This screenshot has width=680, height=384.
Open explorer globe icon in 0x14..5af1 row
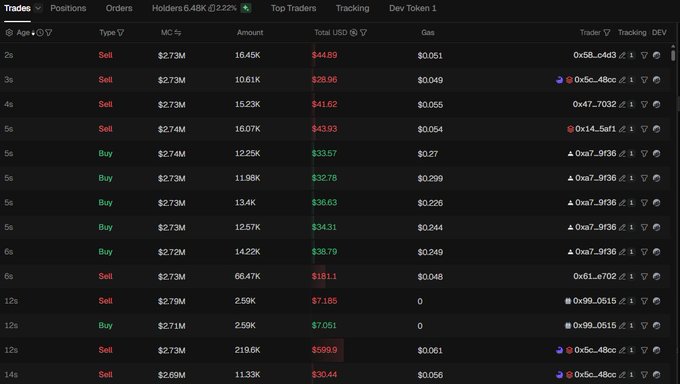pyautogui.click(x=657, y=129)
